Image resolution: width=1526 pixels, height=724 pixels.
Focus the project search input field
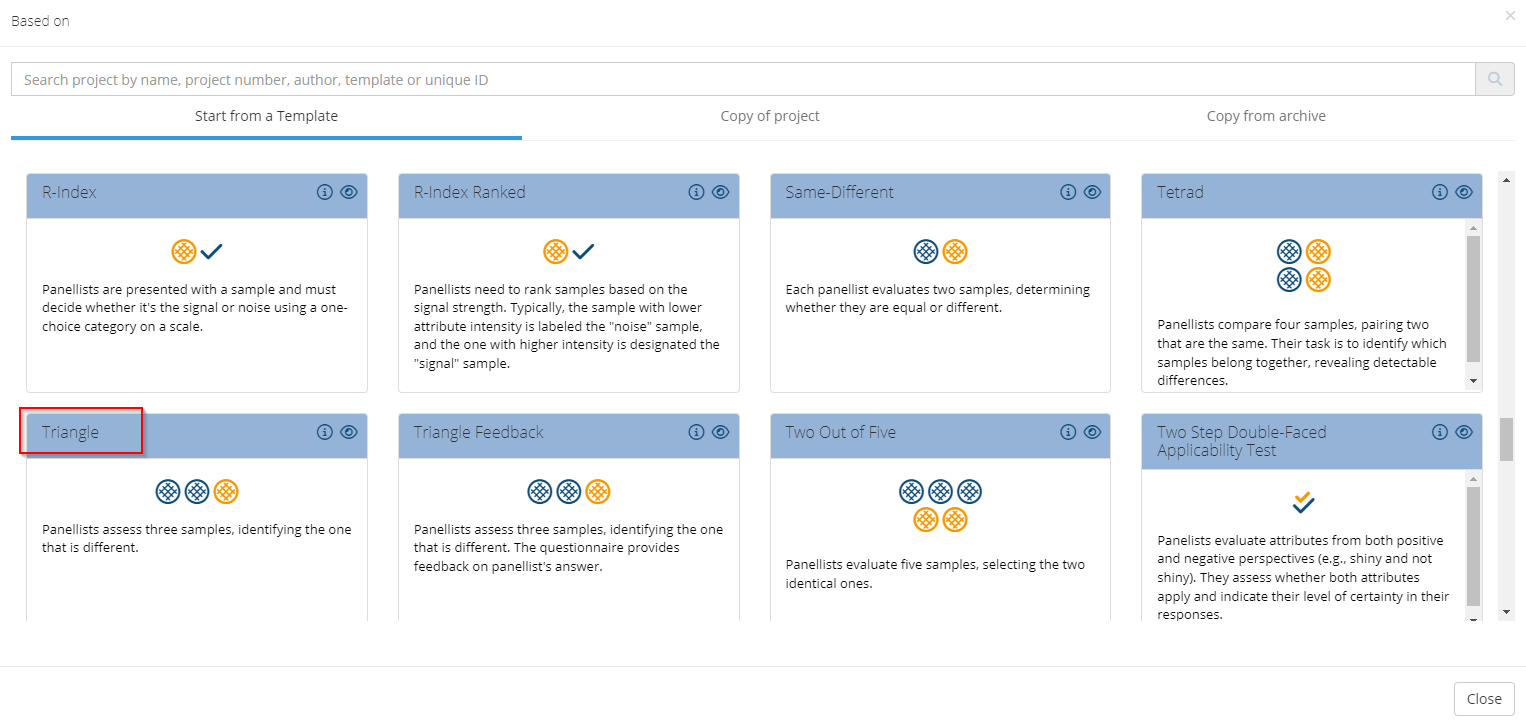[742, 79]
